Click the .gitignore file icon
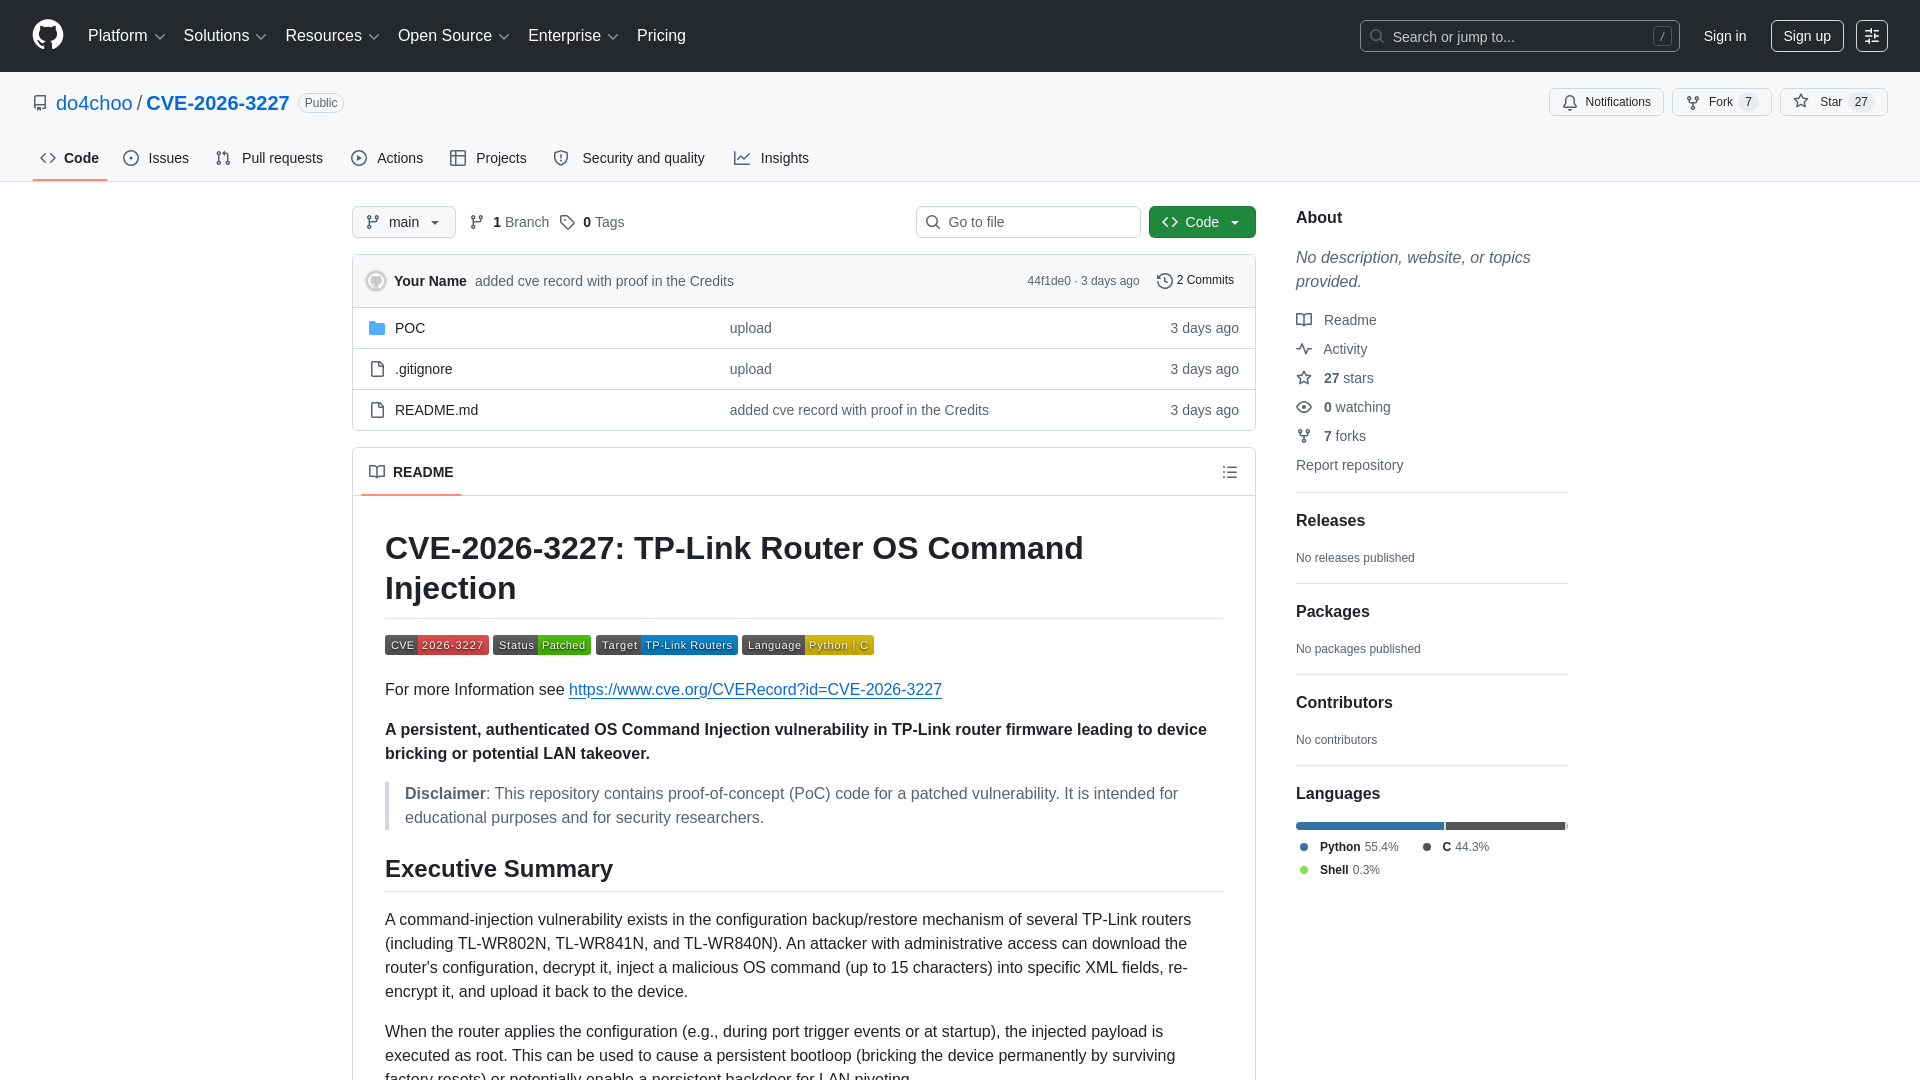1920x1080 pixels. click(377, 369)
